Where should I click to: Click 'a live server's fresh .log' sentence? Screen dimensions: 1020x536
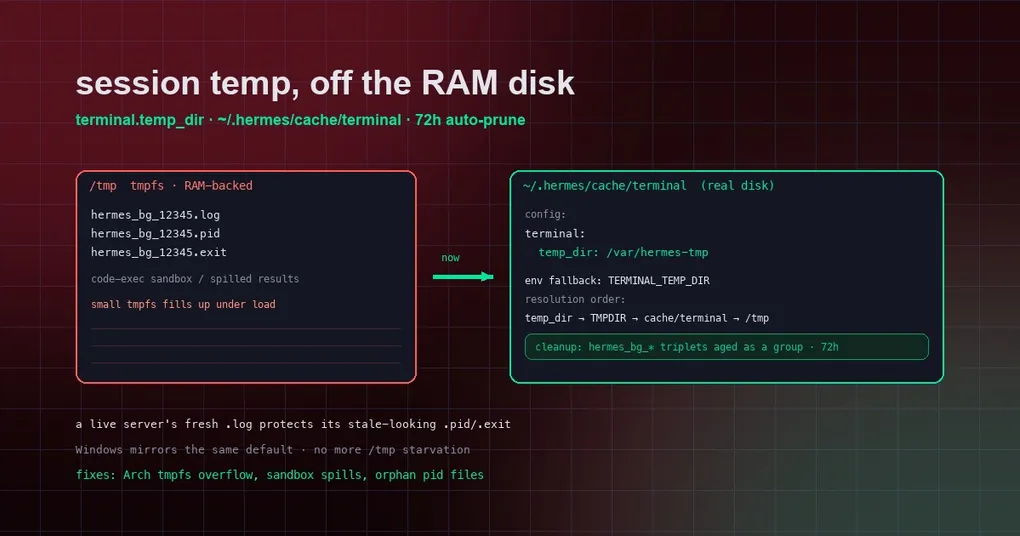[x=293, y=424]
